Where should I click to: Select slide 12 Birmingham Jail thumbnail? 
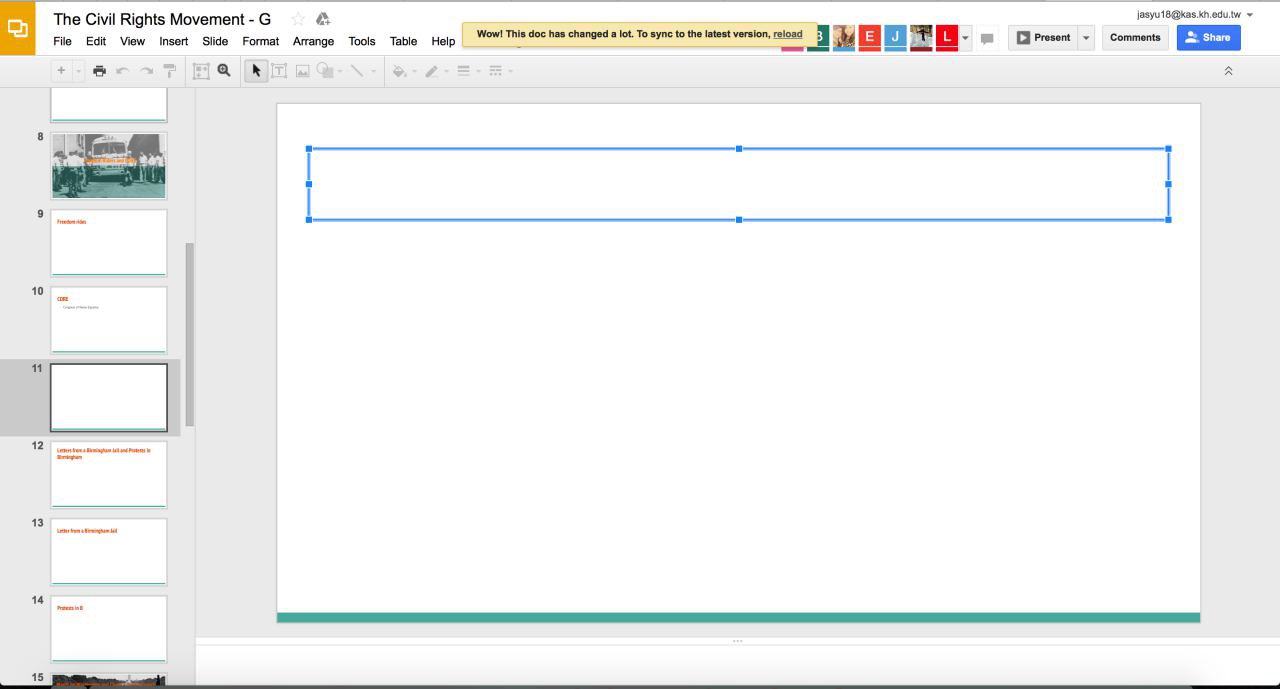[x=109, y=474]
